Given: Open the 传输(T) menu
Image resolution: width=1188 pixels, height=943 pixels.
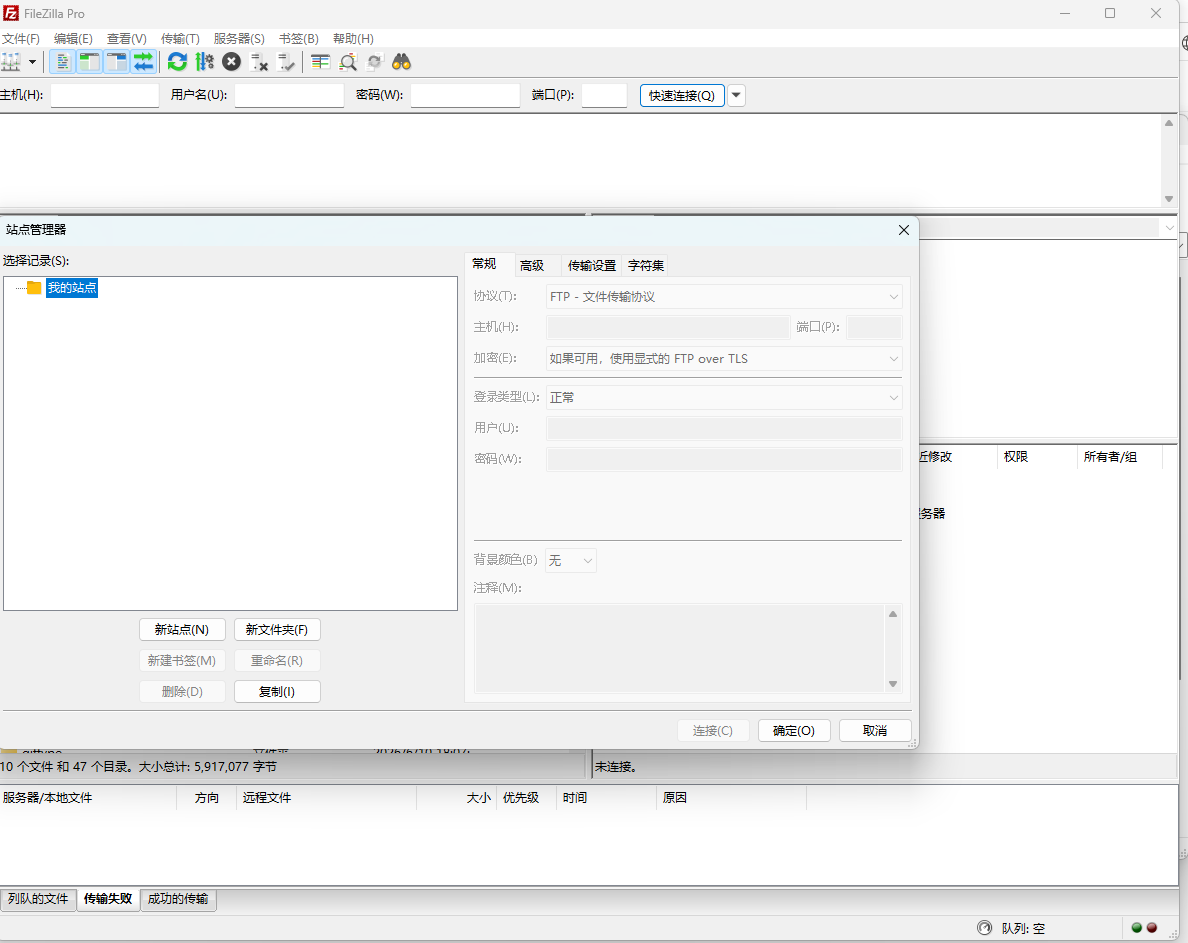Looking at the screenshot, I should pos(180,39).
